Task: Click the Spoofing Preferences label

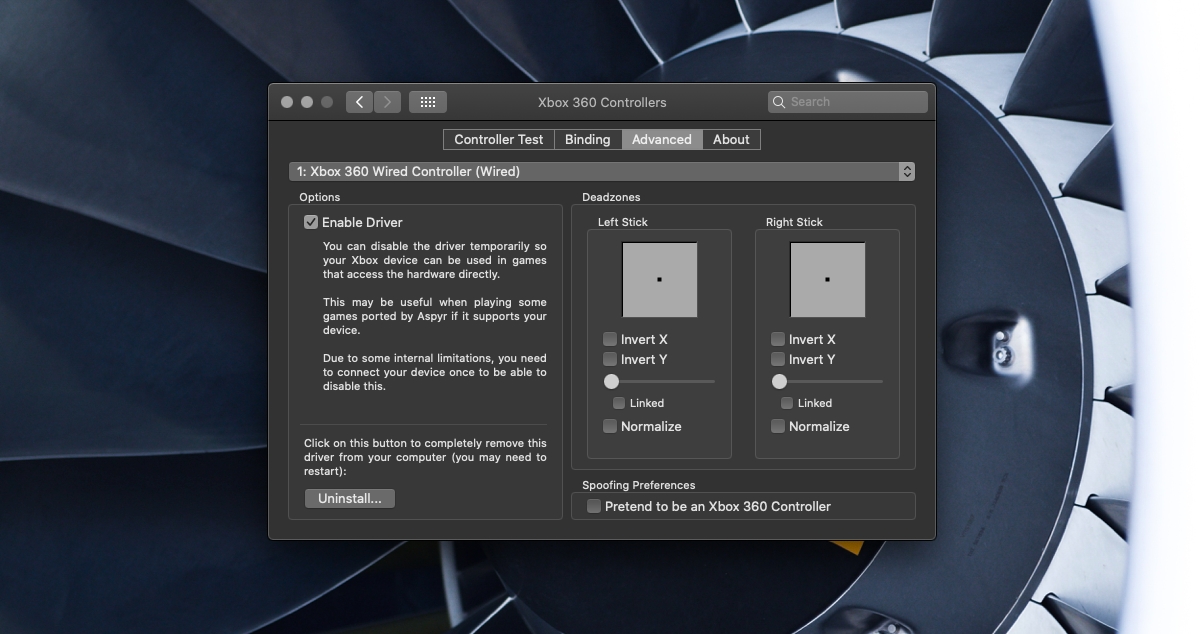Action: 639,485
